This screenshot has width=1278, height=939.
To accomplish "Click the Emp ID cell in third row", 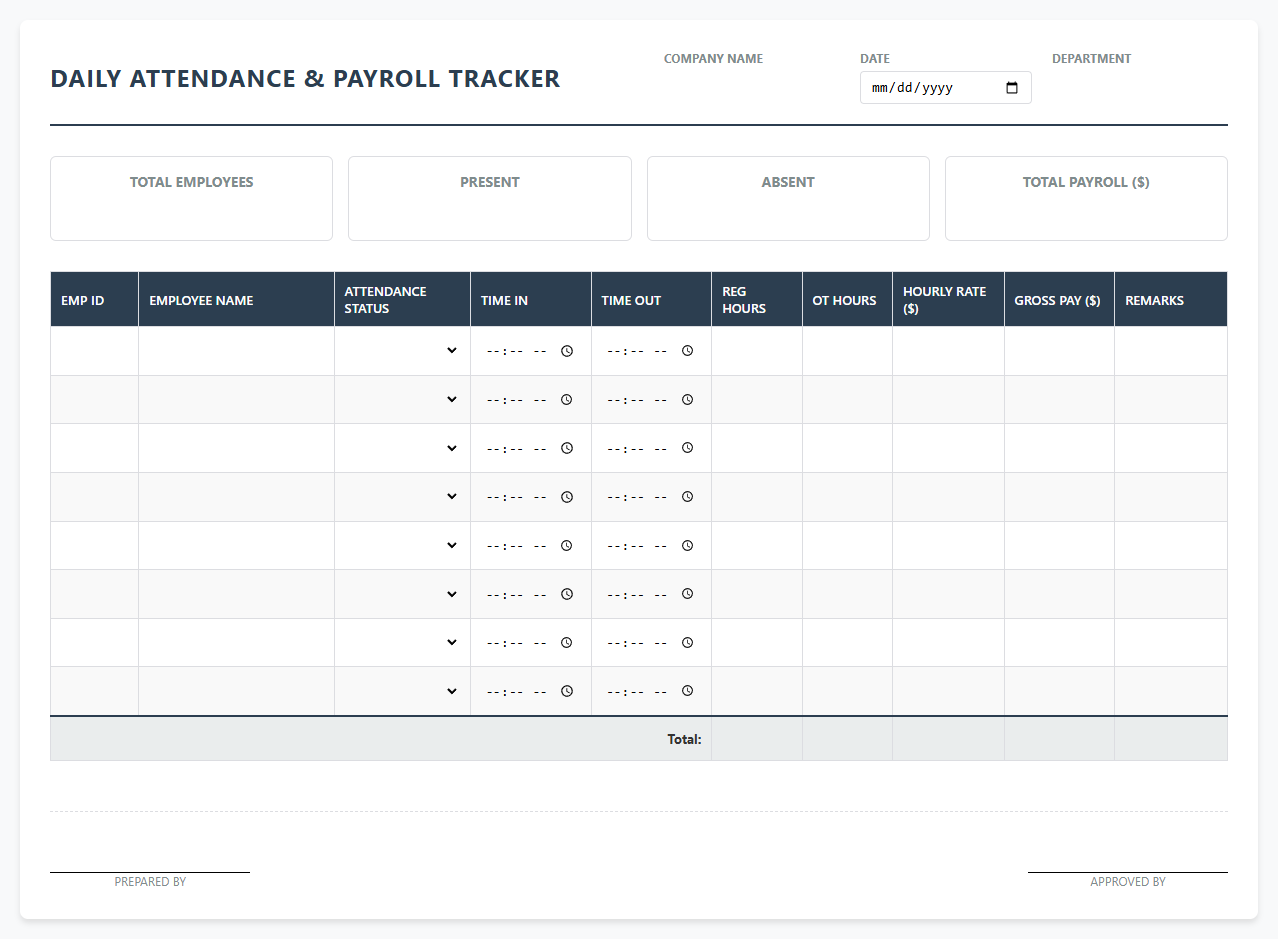I will [x=94, y=448].
